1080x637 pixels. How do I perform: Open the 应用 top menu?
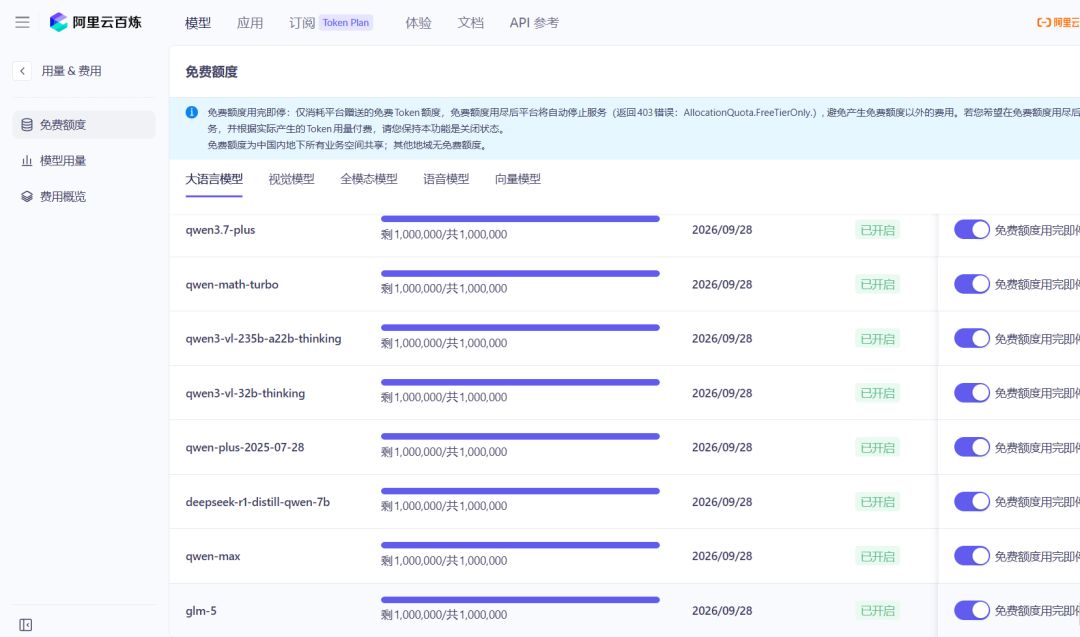[250, 23]
